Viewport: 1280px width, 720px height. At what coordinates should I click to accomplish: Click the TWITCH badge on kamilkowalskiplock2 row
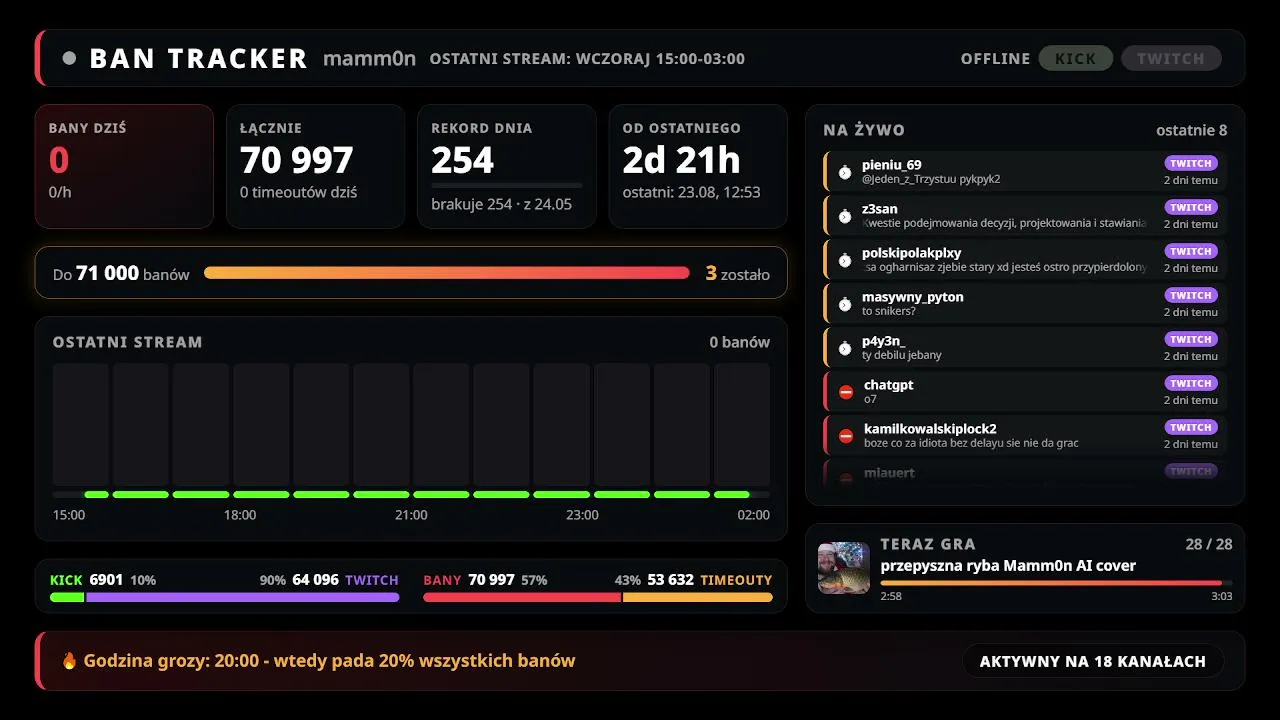pyautogui.click(x=1191, y=427)
